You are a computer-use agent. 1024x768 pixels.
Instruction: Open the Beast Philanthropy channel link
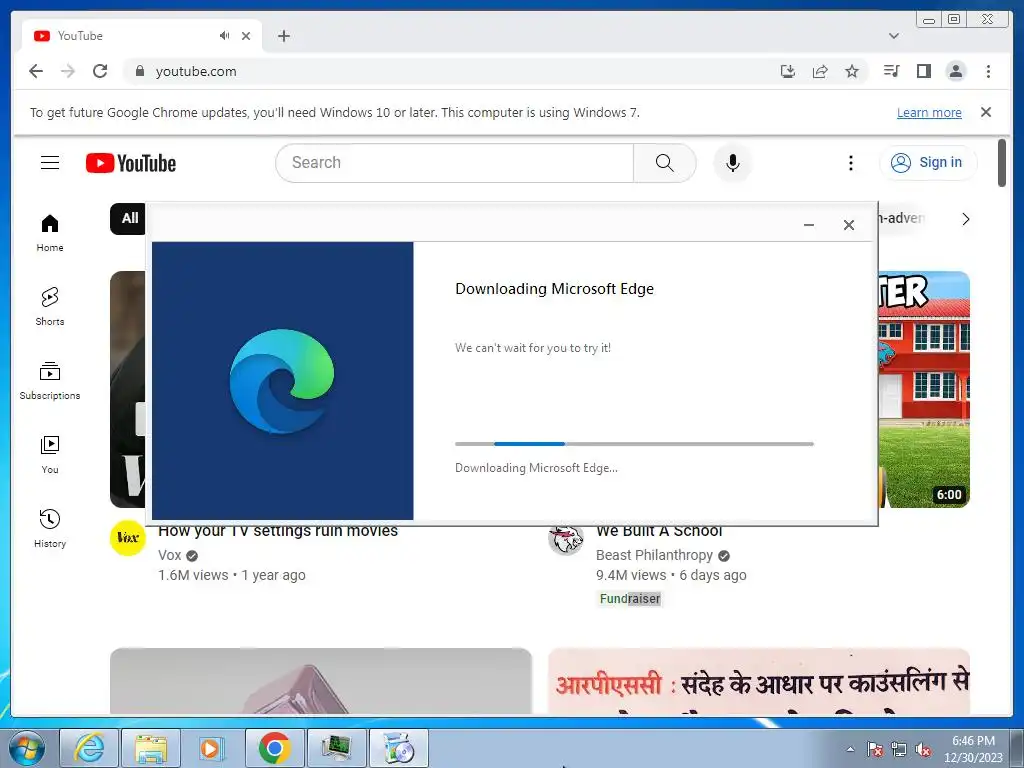pyautogui.click(x=654, y=555)
